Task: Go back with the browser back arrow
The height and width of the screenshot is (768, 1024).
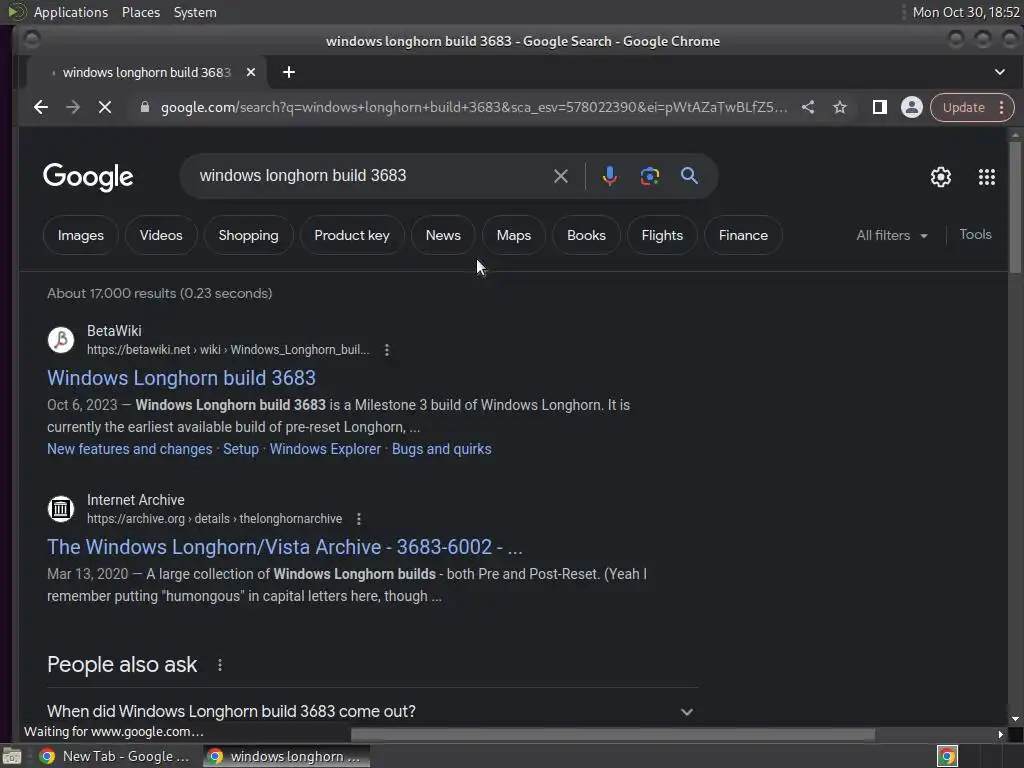Action: [x=41, y=107]
